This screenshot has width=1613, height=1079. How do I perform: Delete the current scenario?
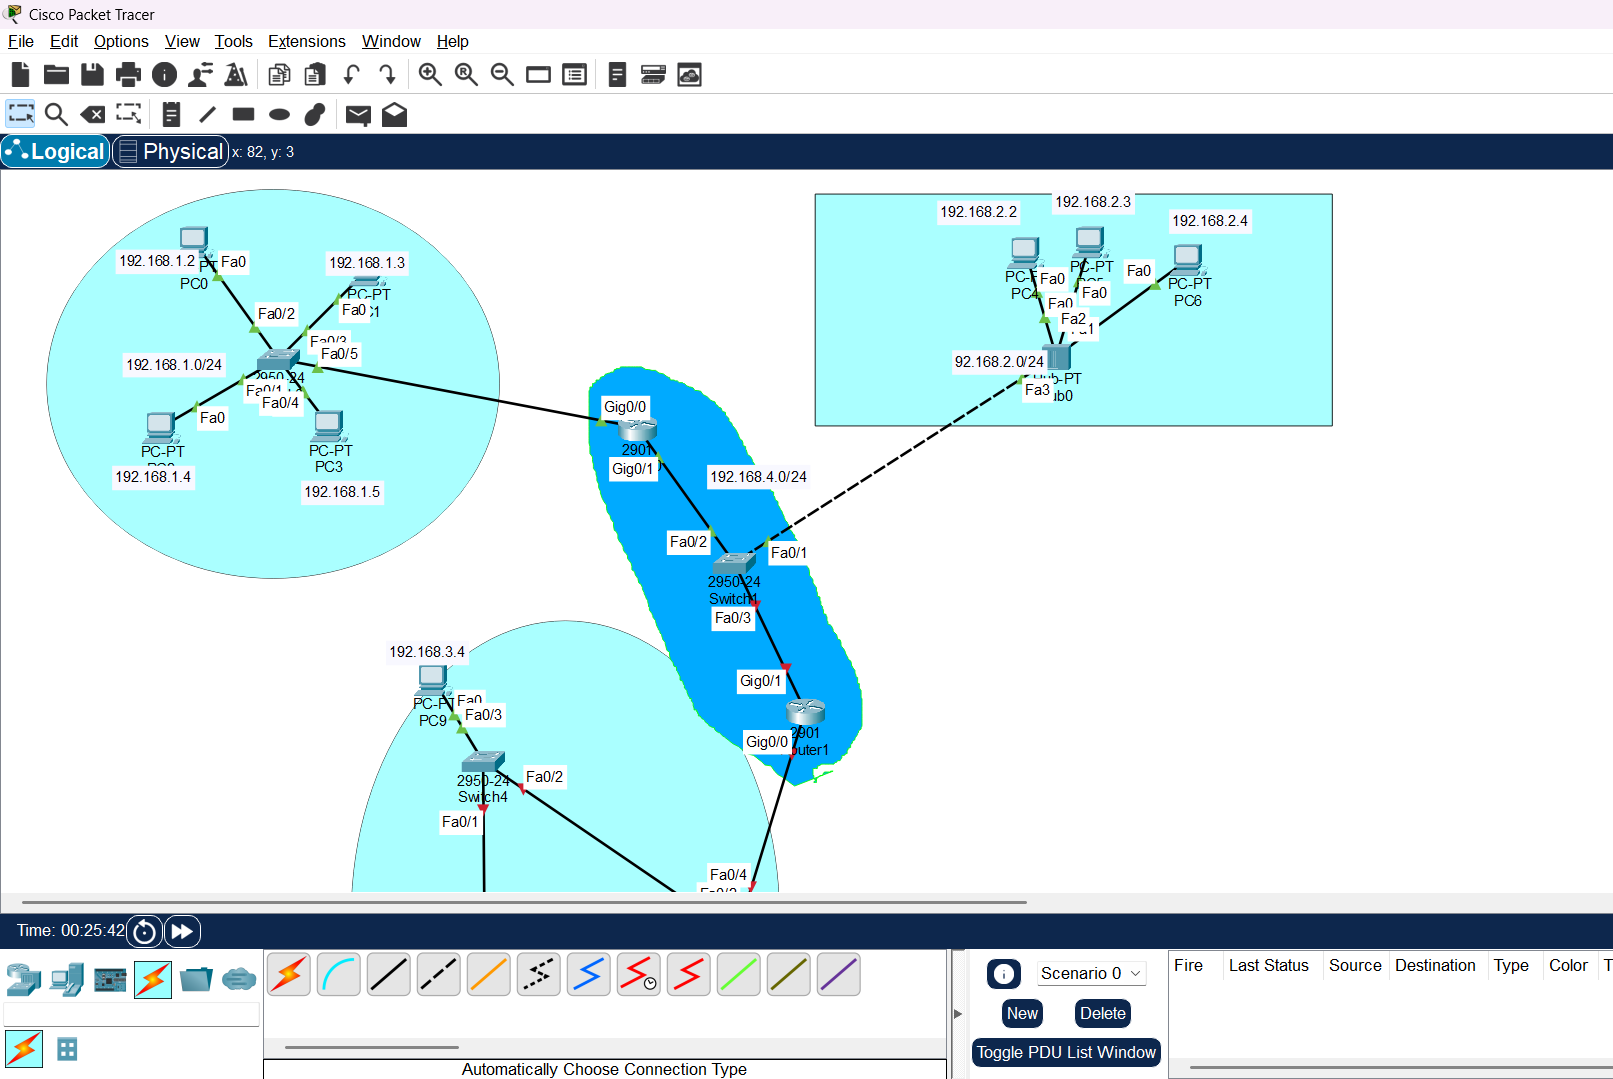click(1103, 1013)
